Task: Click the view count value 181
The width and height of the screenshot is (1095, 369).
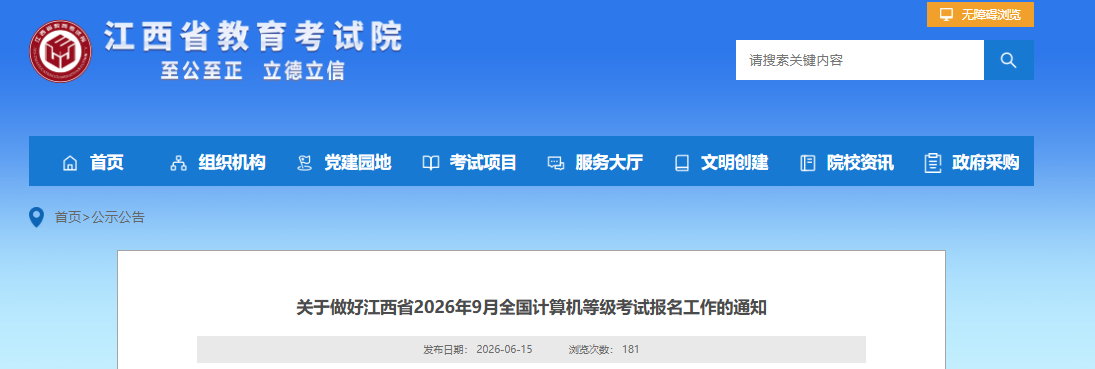Action: click(x=631, y=349)
